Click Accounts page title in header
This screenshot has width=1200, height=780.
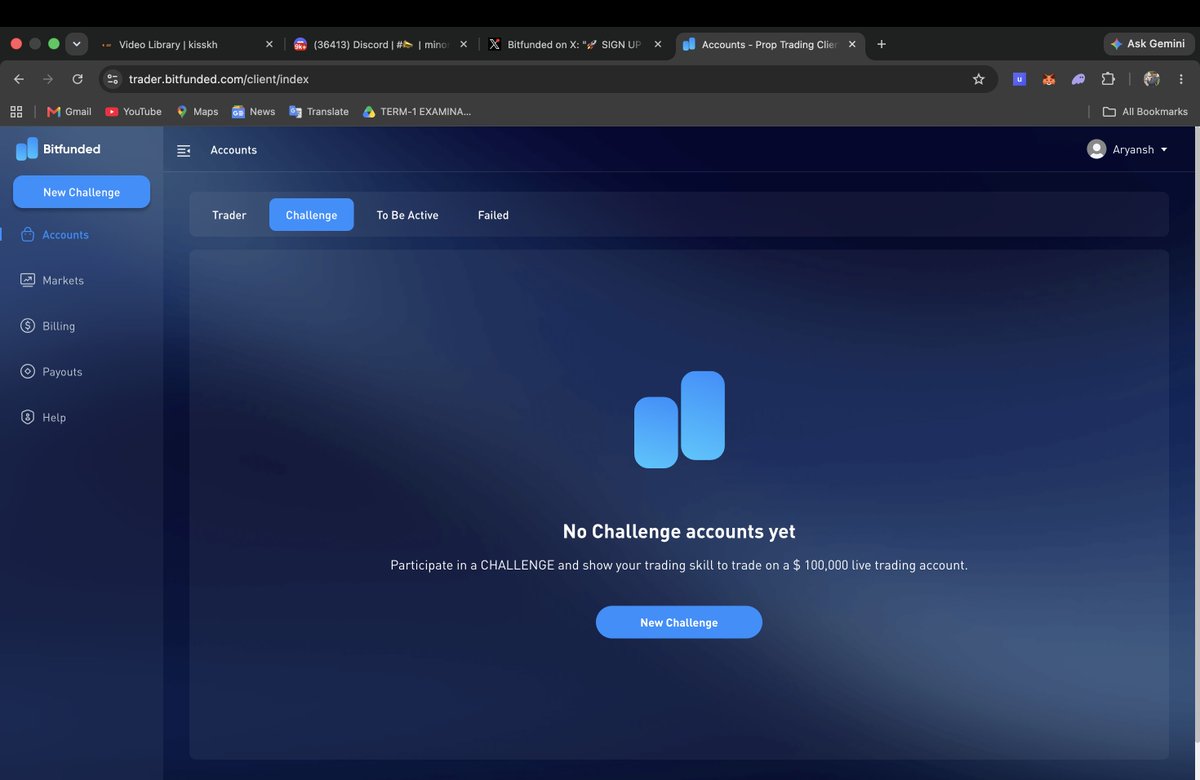point(234,150)
